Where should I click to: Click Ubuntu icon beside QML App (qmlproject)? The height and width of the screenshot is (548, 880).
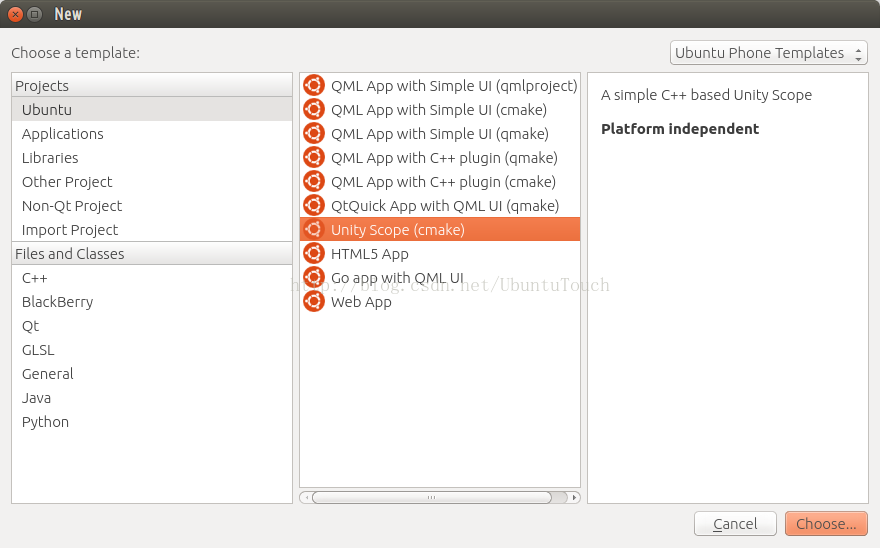314,85
